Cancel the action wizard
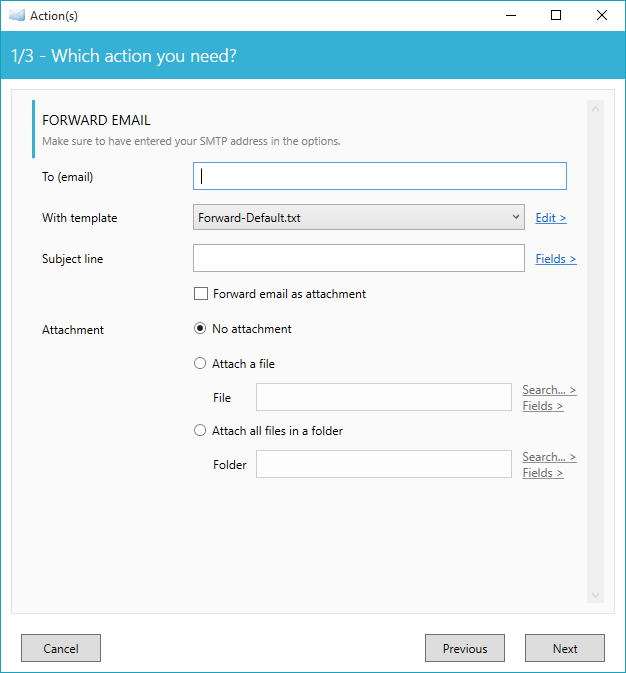This screenshot has width=626, height=673. point(61,648)
